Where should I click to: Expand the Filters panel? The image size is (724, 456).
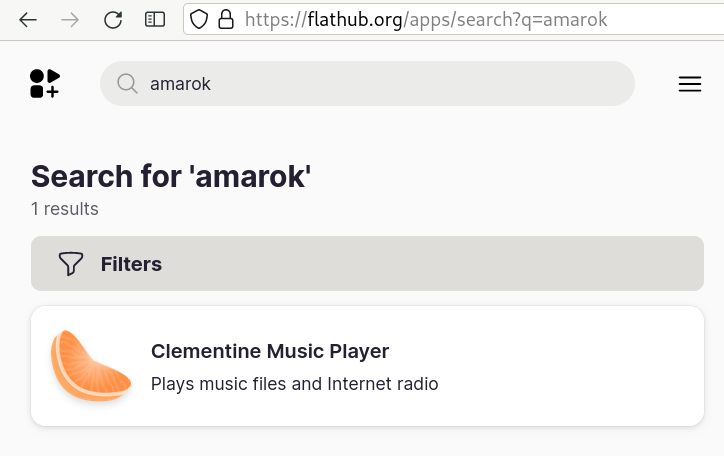367,264
